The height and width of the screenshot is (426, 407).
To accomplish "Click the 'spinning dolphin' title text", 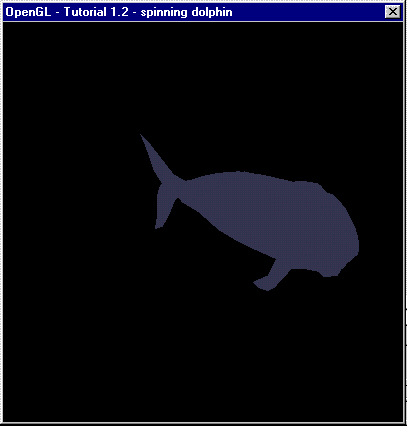I will pos(187,13).
